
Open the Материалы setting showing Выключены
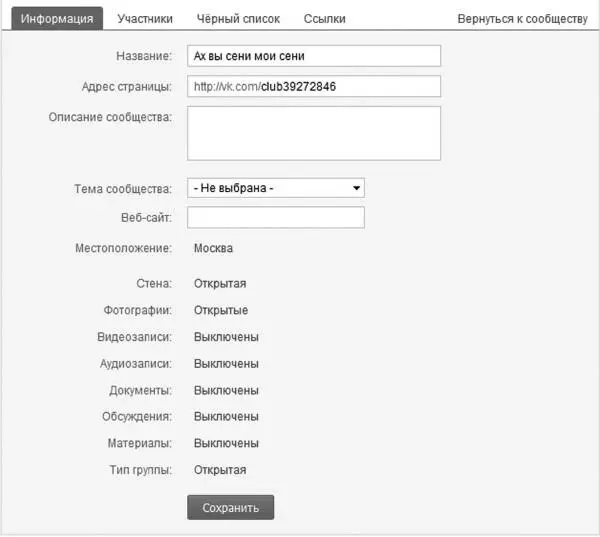point(226,442)
